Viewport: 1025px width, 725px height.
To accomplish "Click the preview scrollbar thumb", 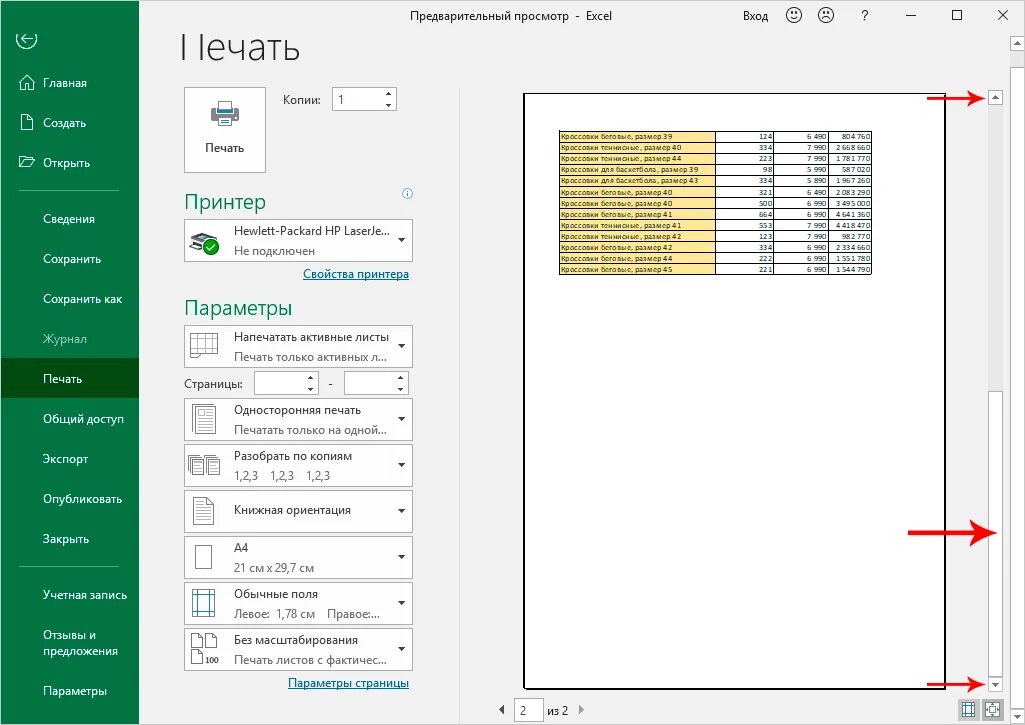I will [995, 533].
